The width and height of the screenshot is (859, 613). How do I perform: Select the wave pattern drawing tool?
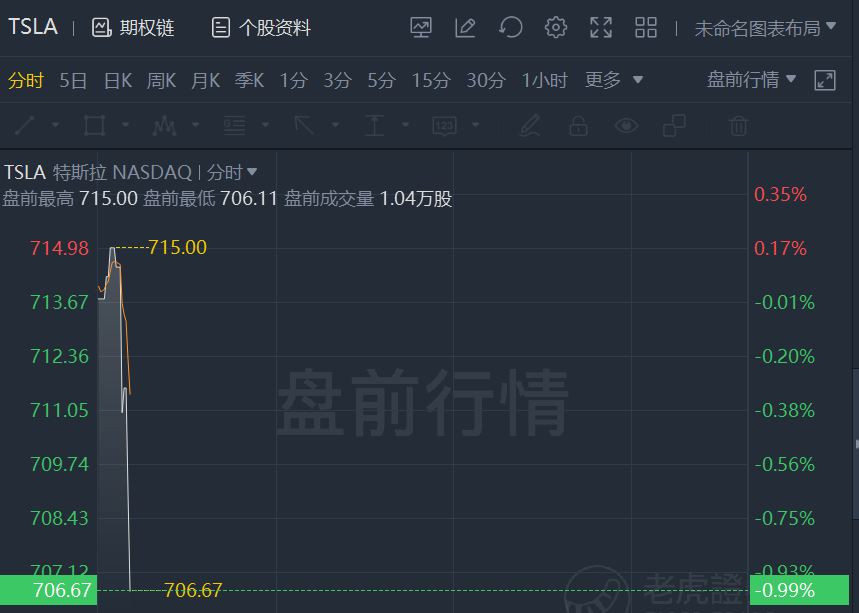click(164, 125)
